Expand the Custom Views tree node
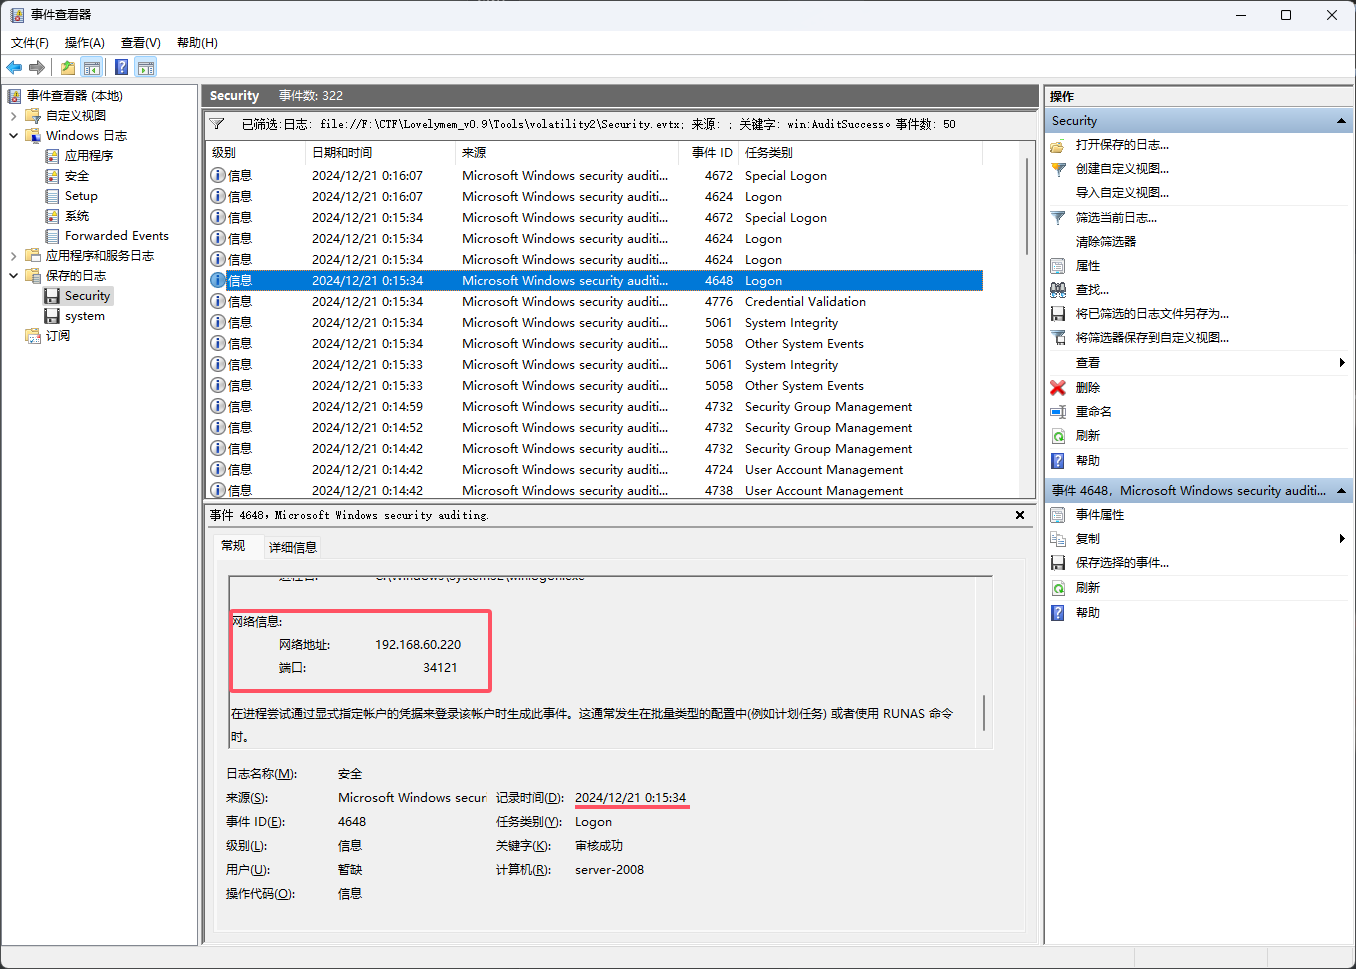Viewport: 1356px width, 969px height. coord(14,116)
